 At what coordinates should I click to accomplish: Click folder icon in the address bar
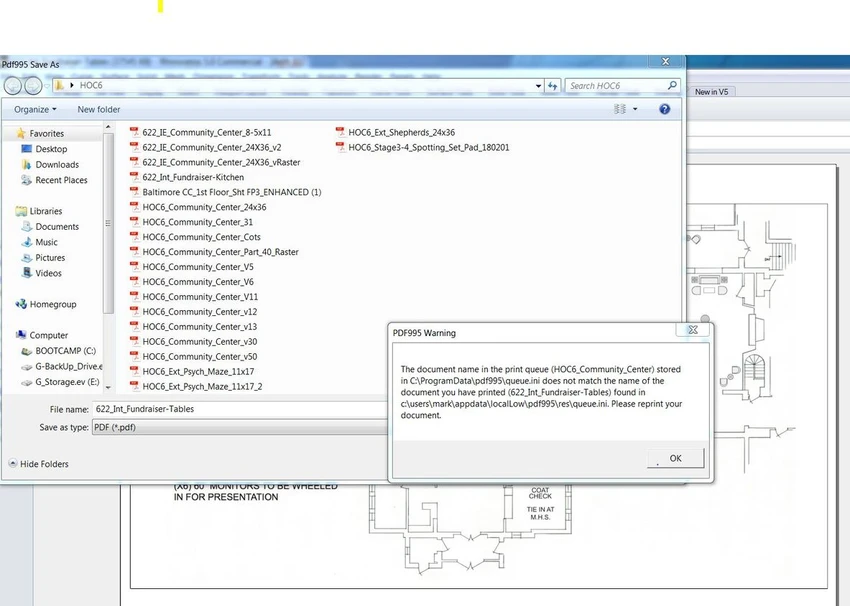pos(59,86)
